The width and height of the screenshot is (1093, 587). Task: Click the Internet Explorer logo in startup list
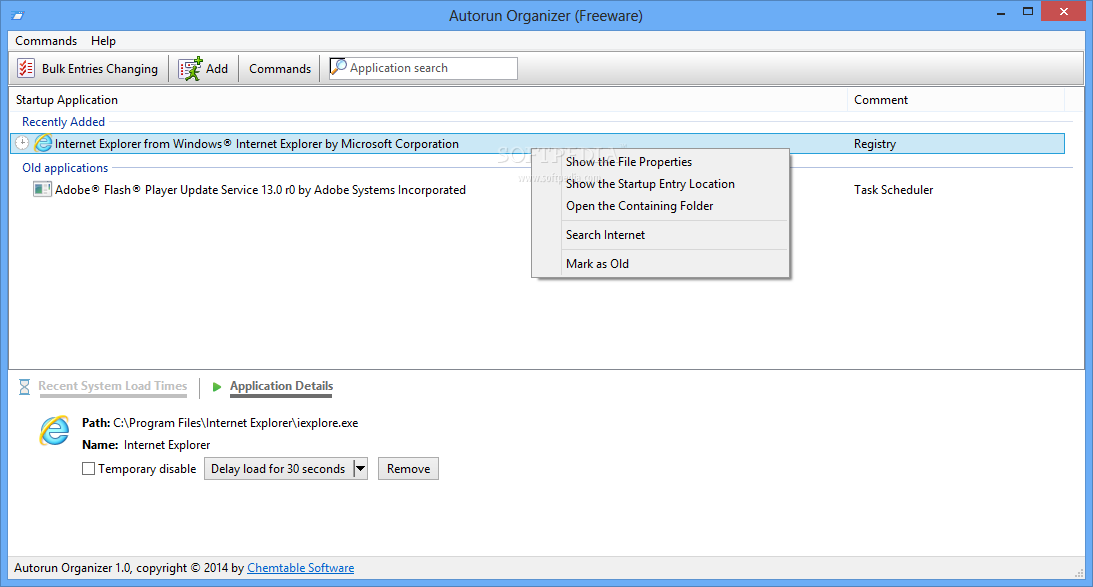(x=43, y=143)
